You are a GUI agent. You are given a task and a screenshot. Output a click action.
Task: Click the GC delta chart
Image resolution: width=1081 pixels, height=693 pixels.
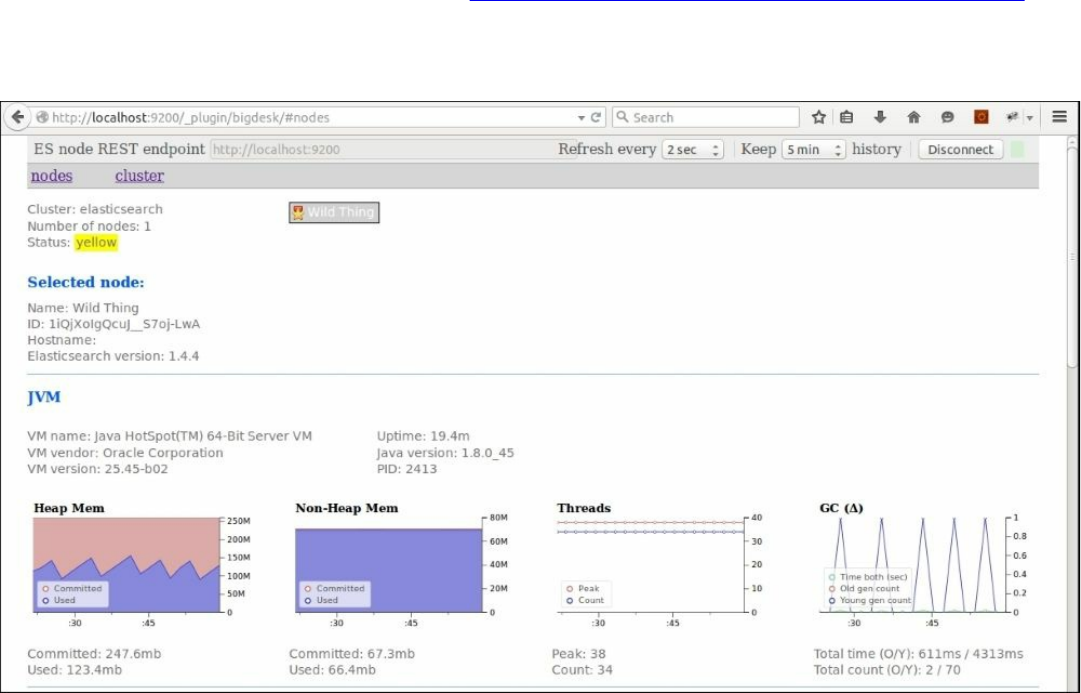(912, 565)
